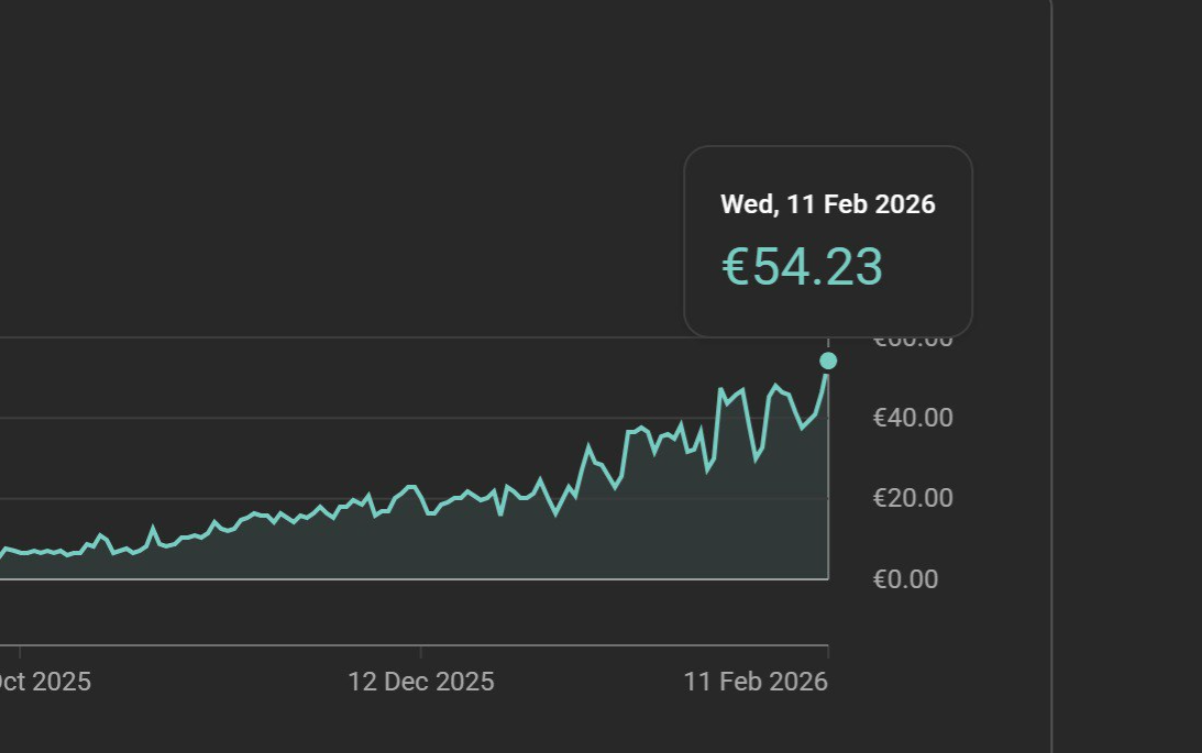Select the €20.00 y-axis label

pos(913,498)
